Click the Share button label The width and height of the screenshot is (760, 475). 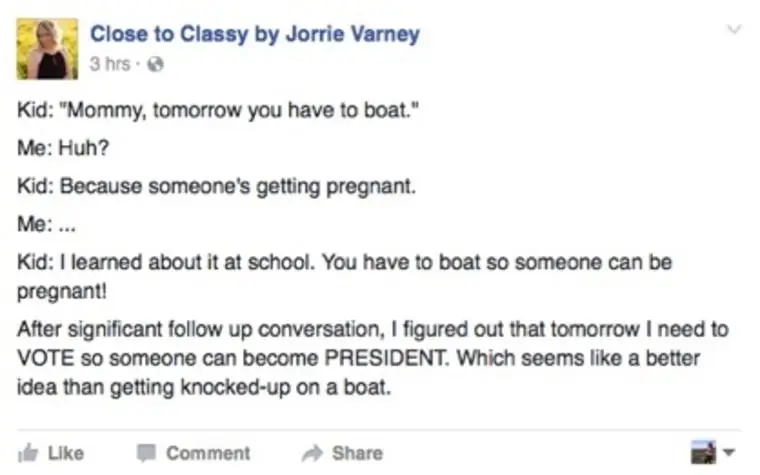(357, 453)
